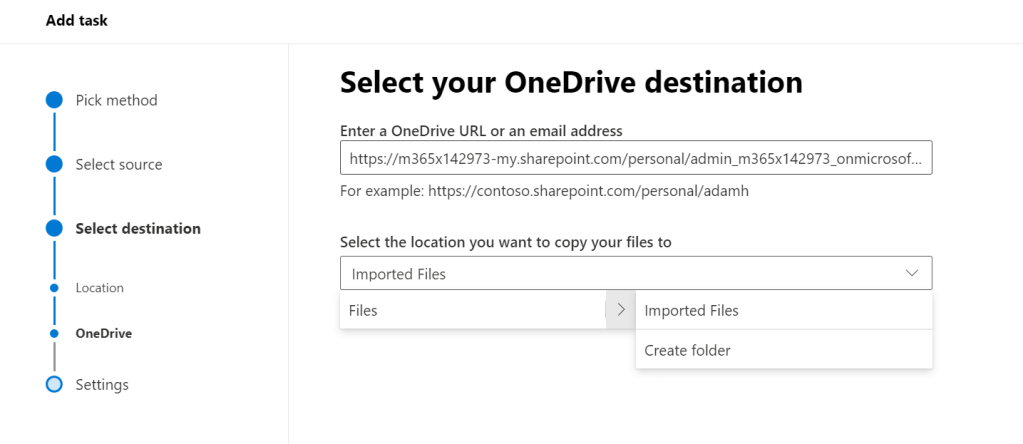The width and height of the screenshot is (1023, 444).
Task: Click the Add task header title
Action: pyautogui.click(x=77, y=20)
